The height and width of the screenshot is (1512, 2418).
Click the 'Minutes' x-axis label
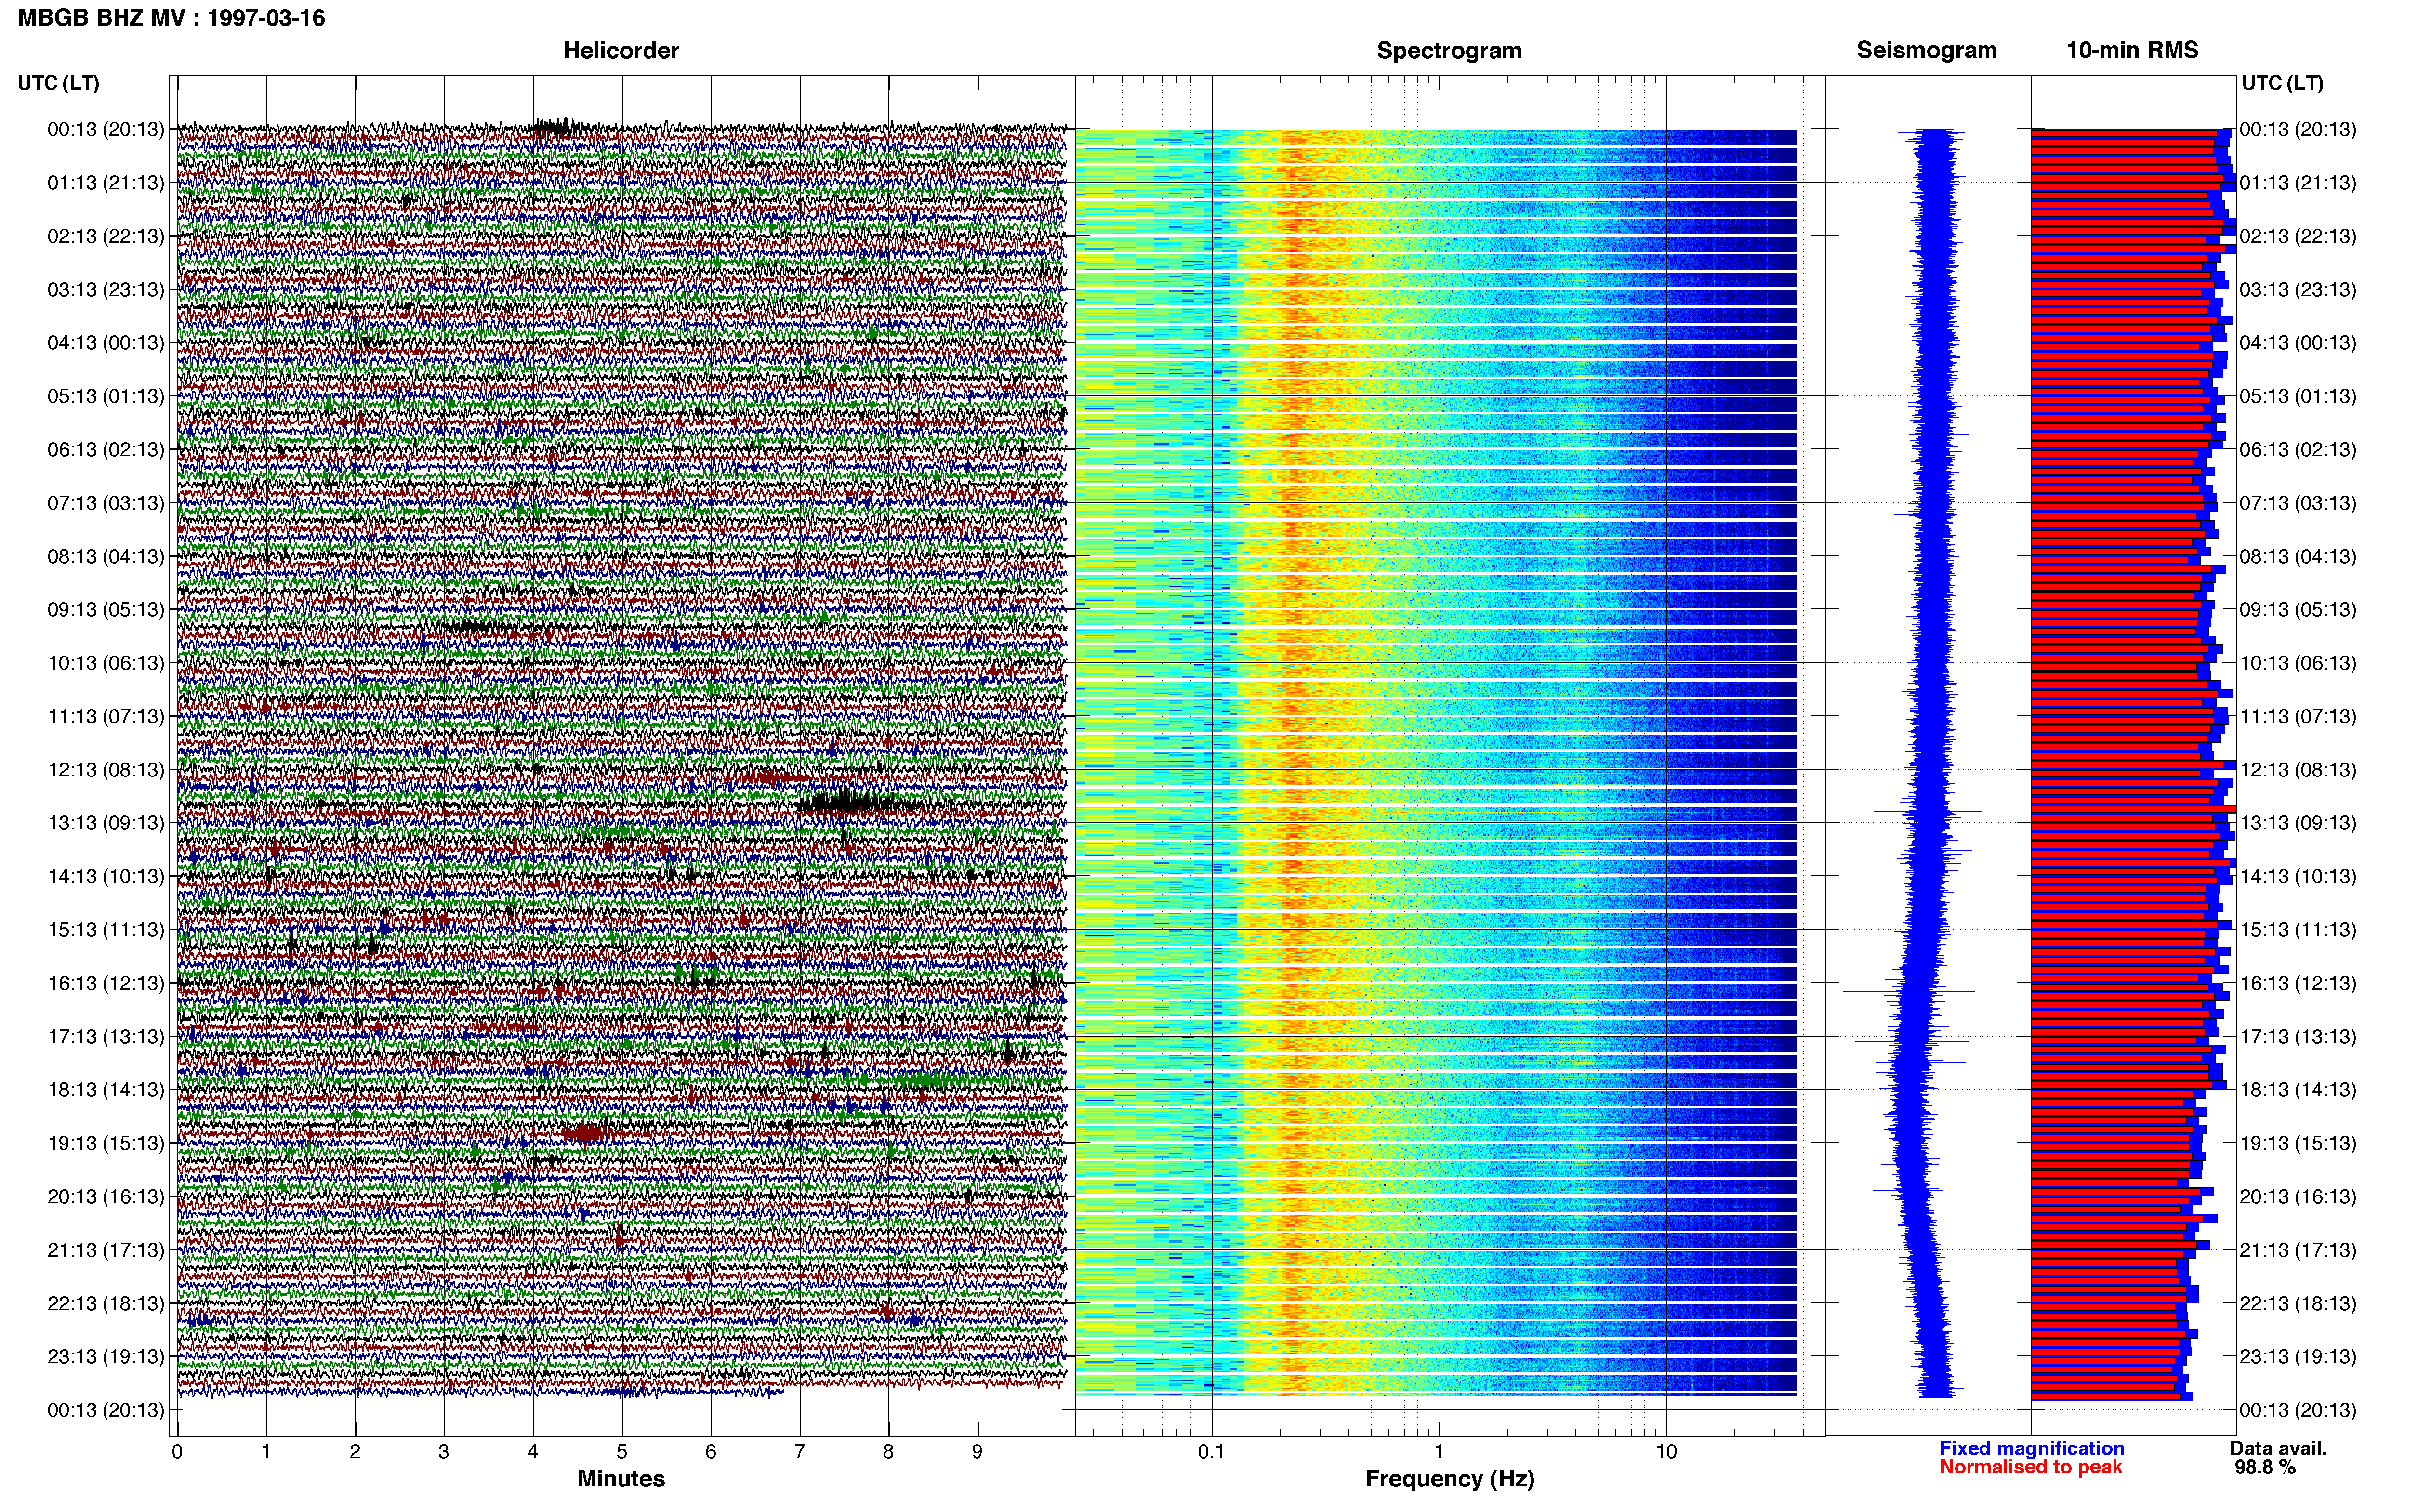621,1479
